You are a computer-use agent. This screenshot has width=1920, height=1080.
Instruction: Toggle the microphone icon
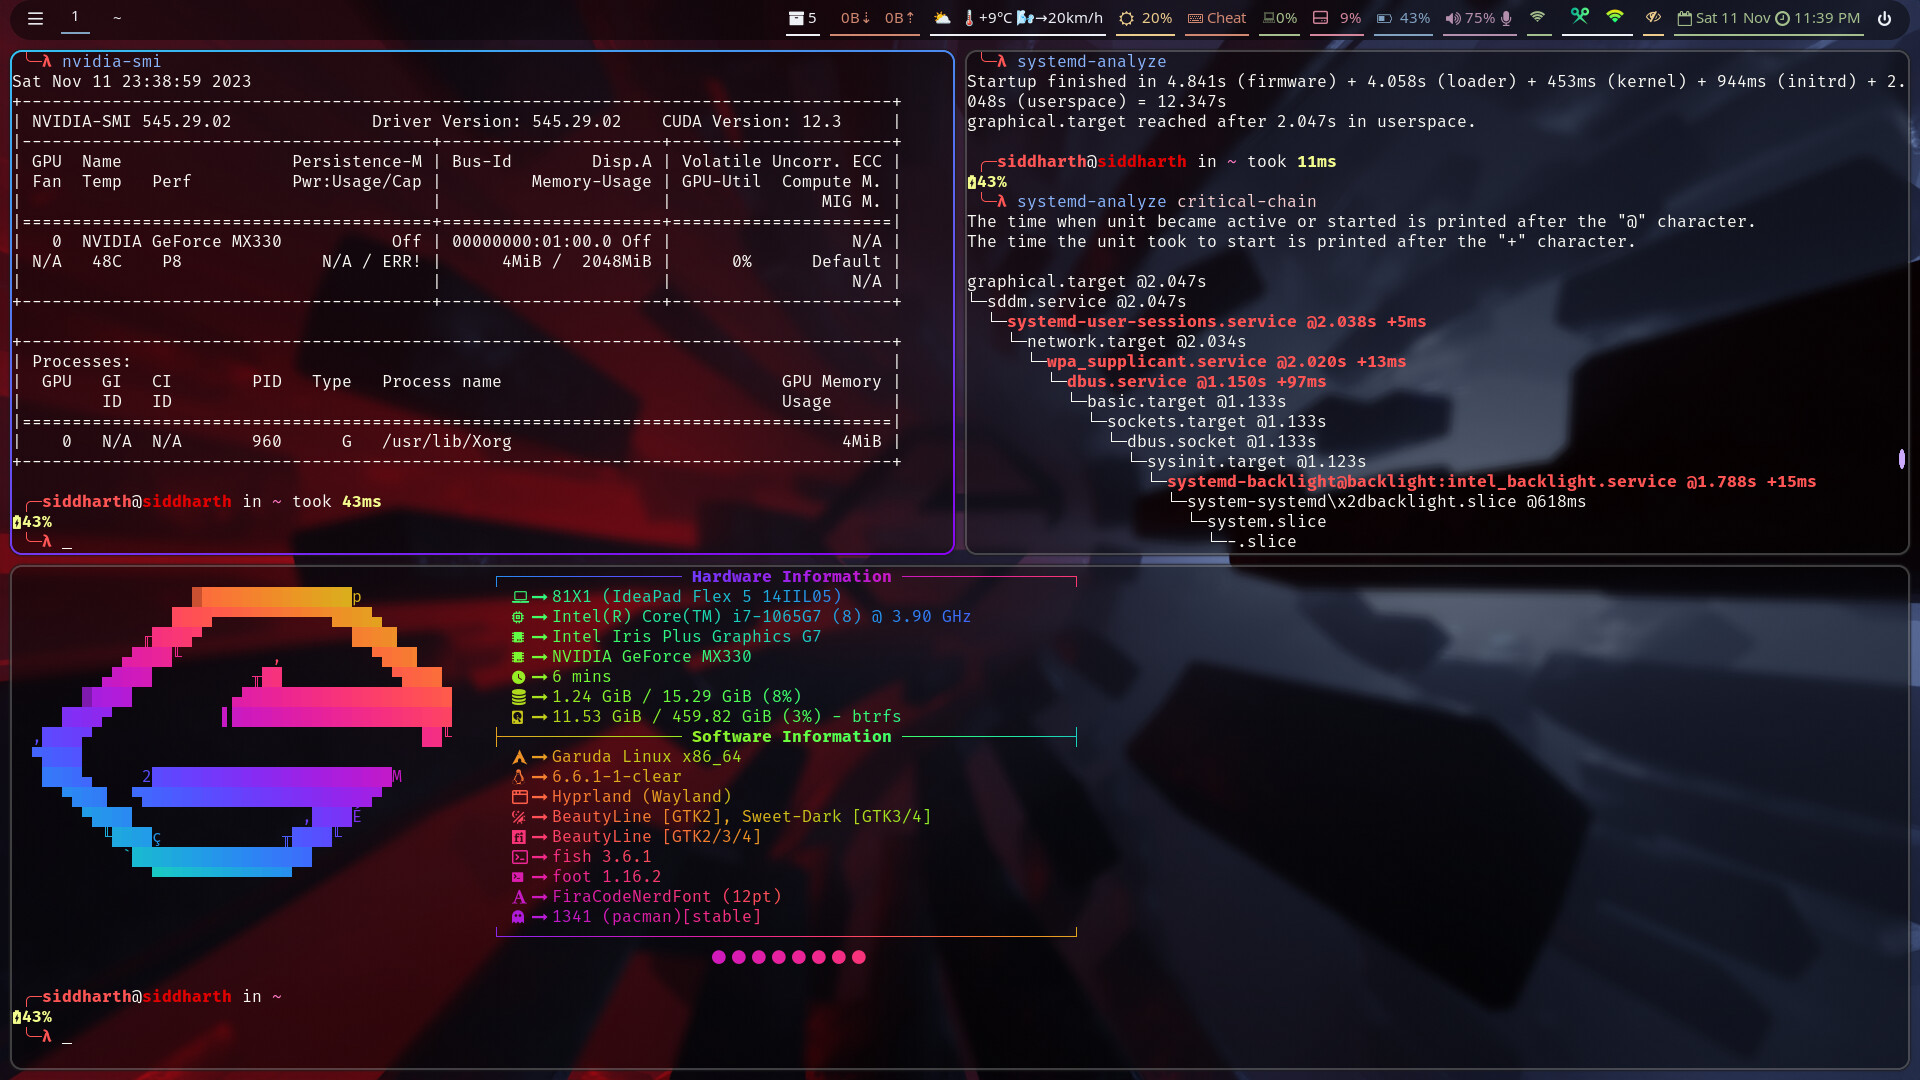pyautogui.click(x=1506, y=18)
